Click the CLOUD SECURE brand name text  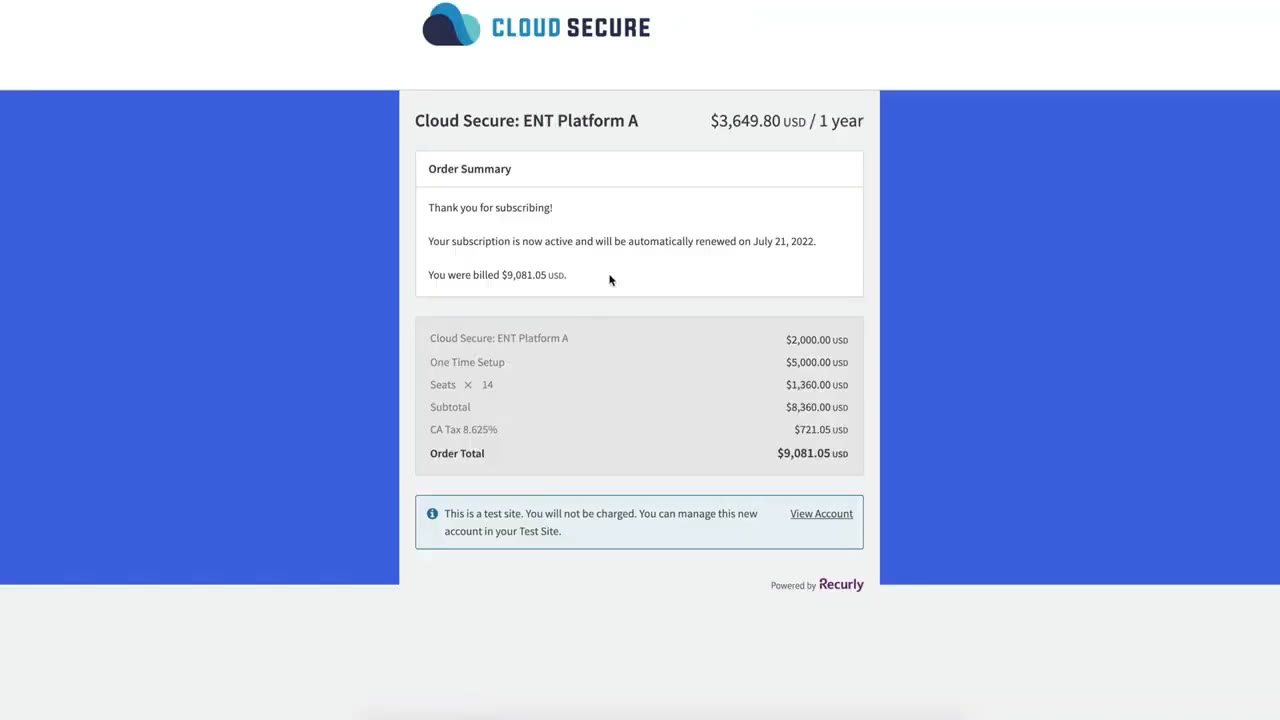click(x=571, y=28)
